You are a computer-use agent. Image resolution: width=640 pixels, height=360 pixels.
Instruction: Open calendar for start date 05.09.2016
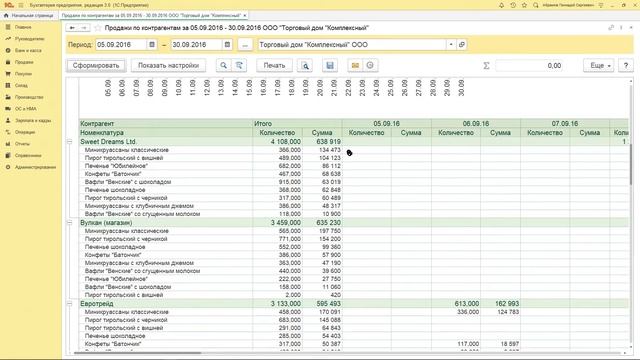(152, 44)
